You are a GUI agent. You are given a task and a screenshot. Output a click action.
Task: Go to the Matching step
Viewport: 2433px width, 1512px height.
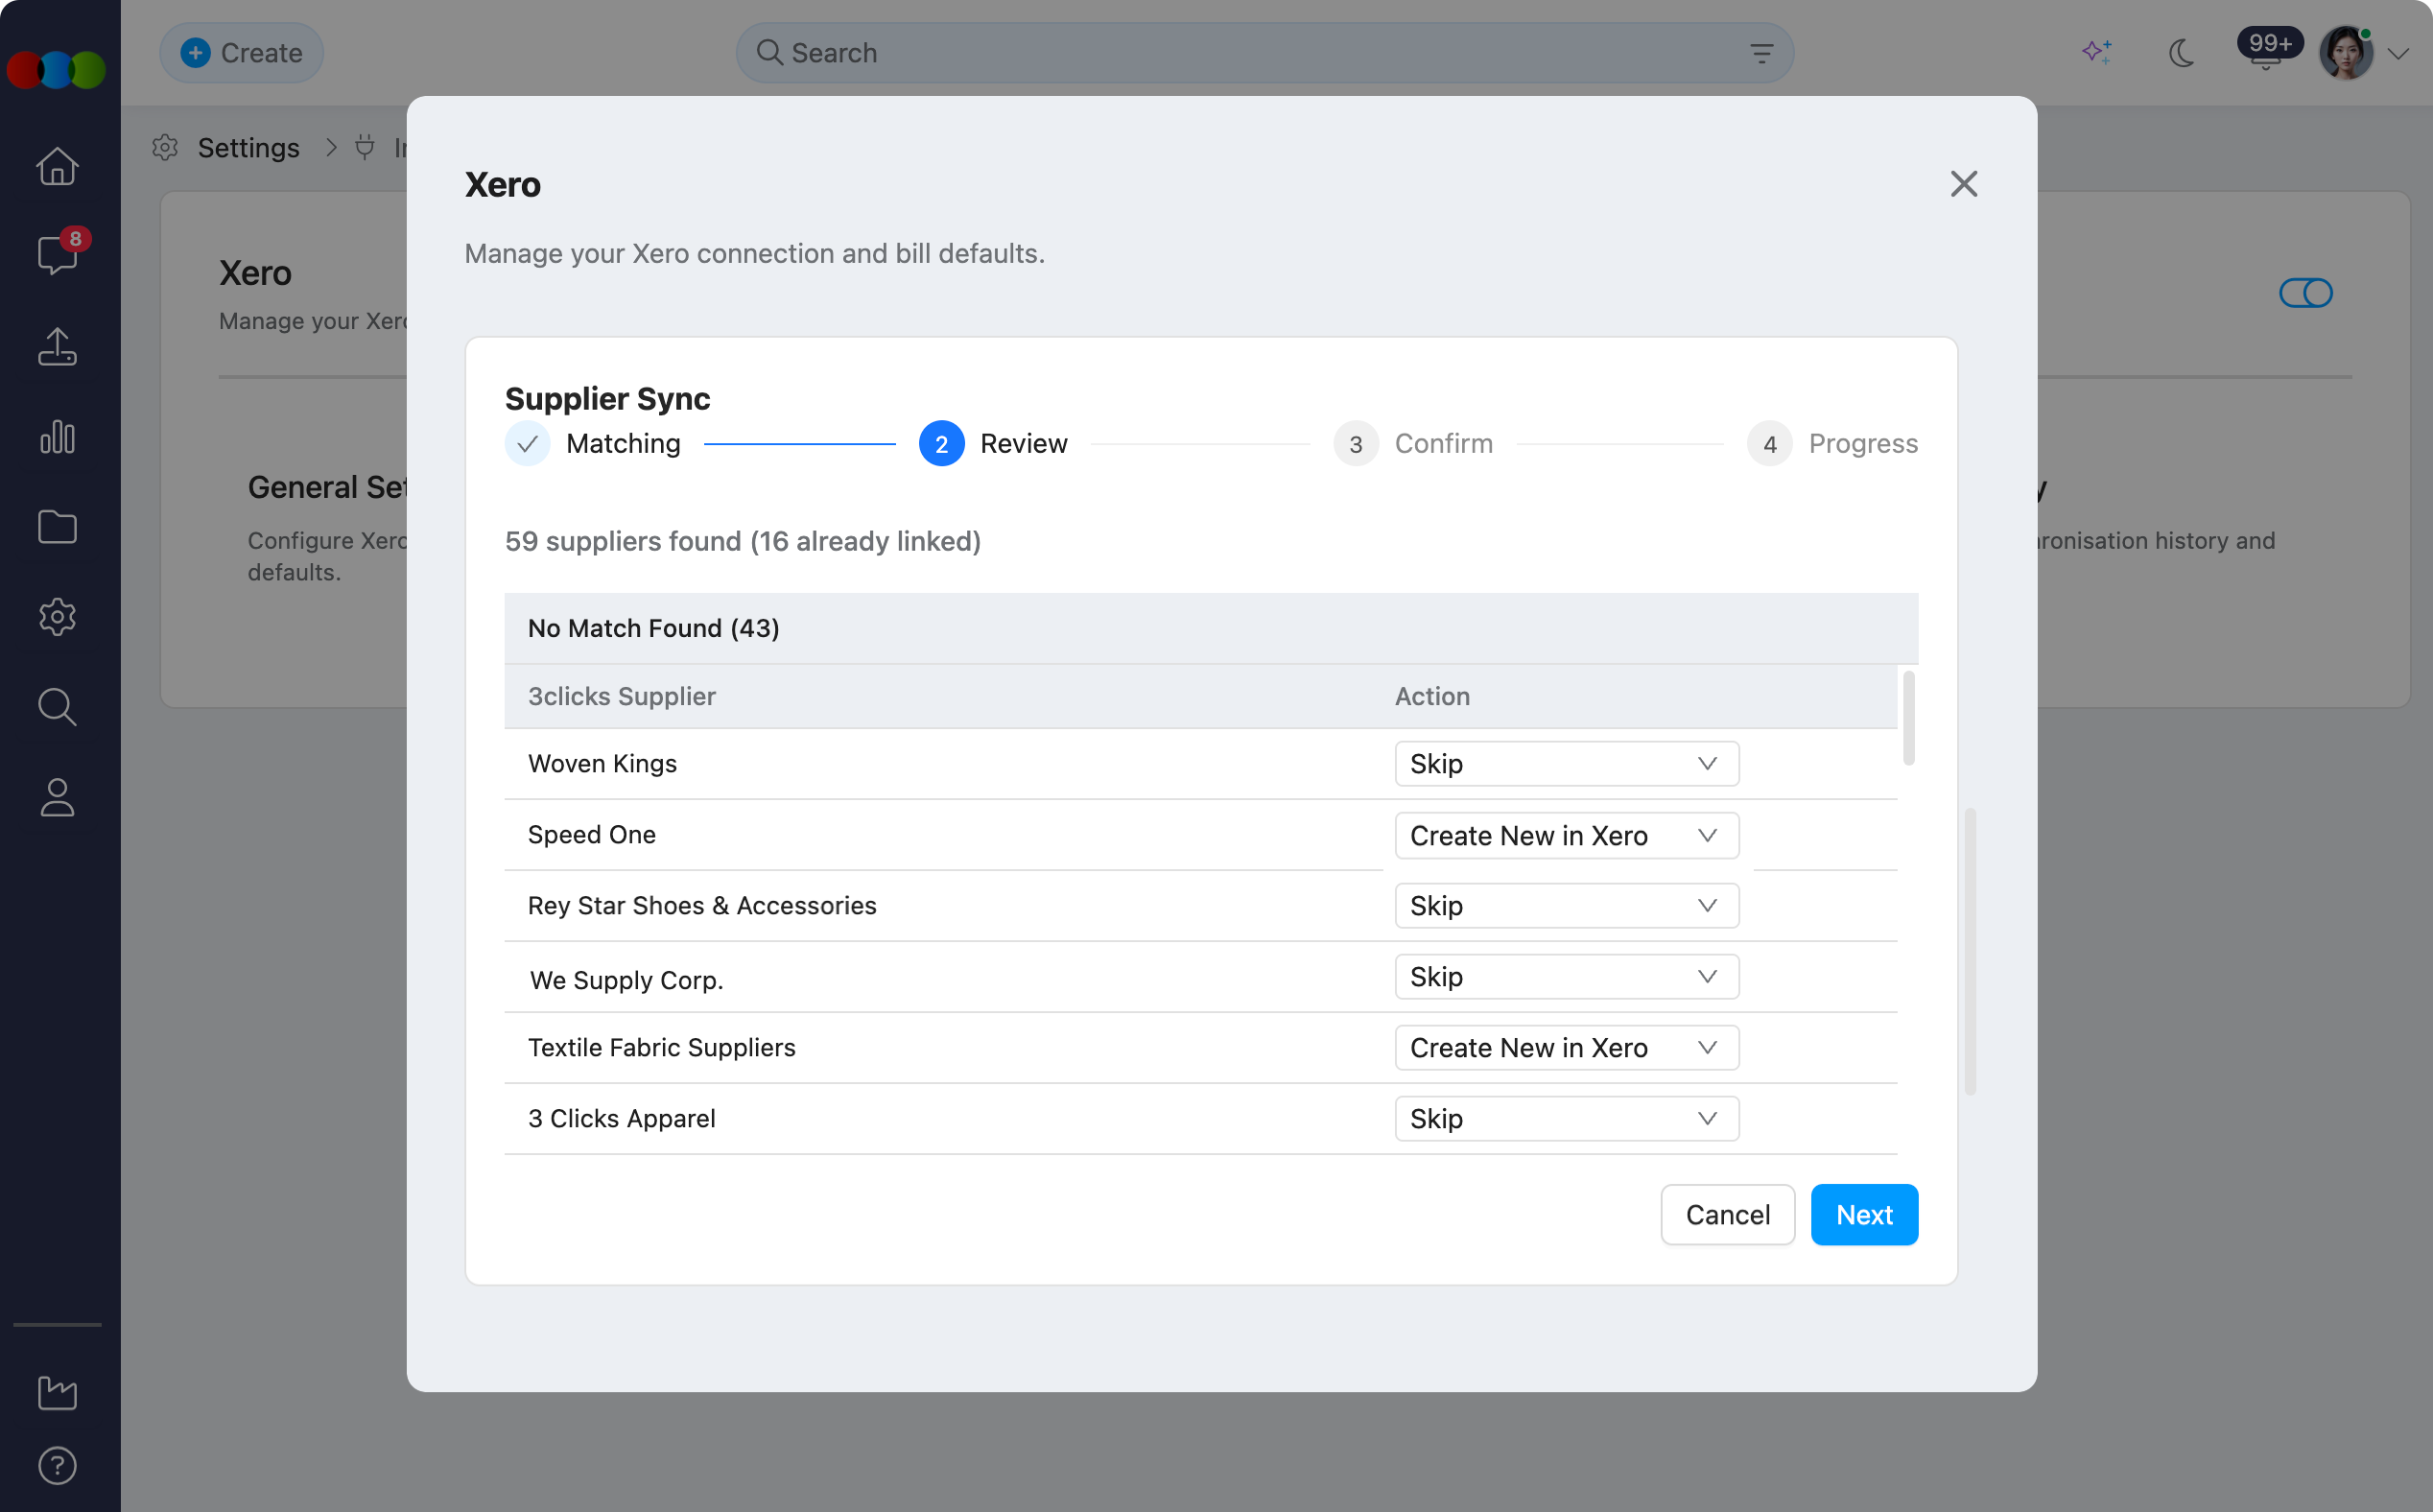point(593,443)
